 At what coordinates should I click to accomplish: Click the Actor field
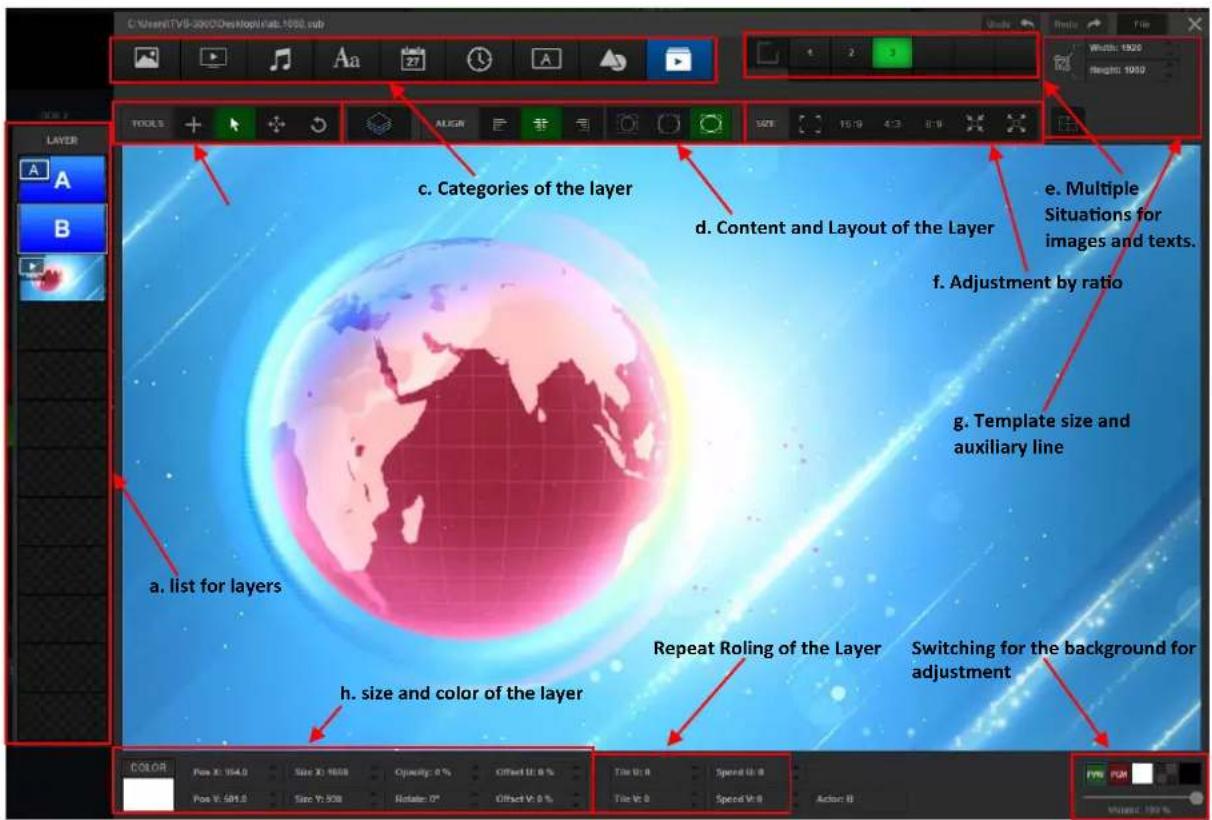[x=860, y=799]
